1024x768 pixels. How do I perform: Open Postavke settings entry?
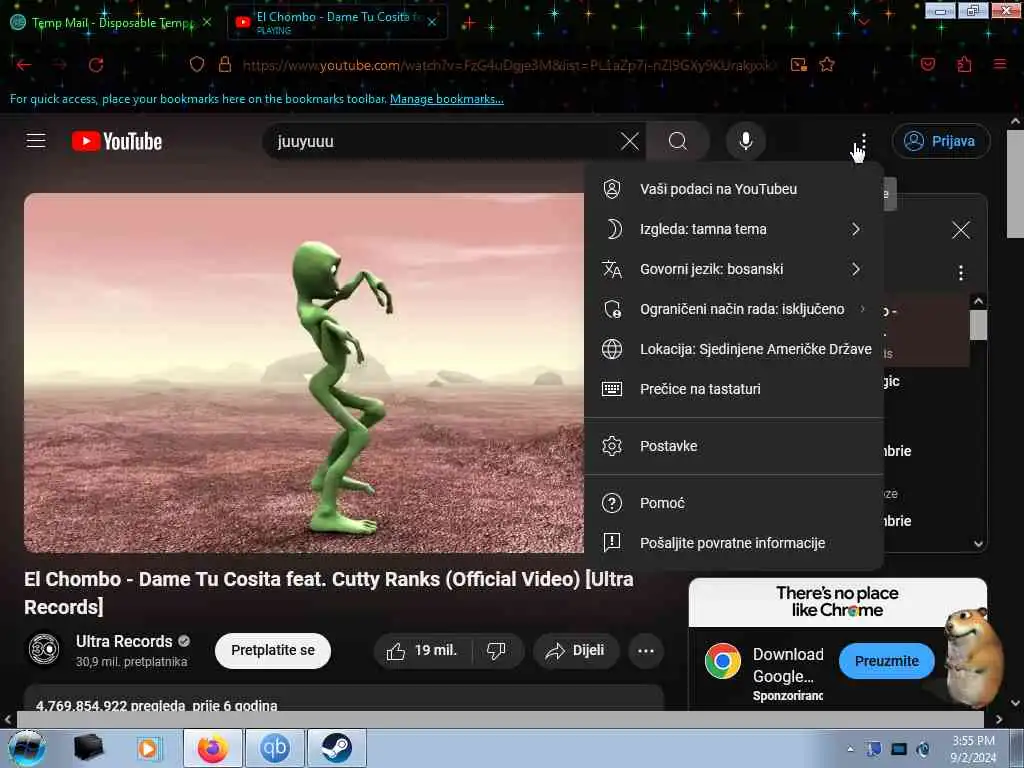(733, 446)
